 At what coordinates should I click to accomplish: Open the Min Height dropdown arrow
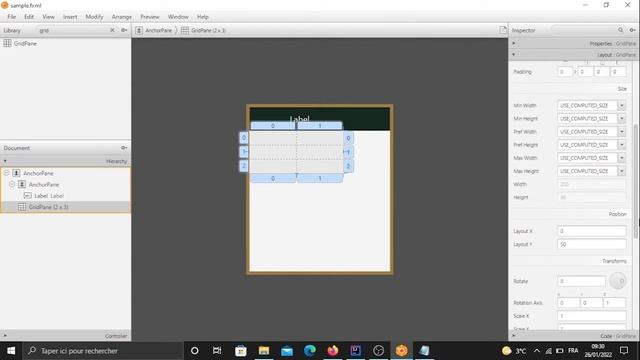[x=622, y=118]
